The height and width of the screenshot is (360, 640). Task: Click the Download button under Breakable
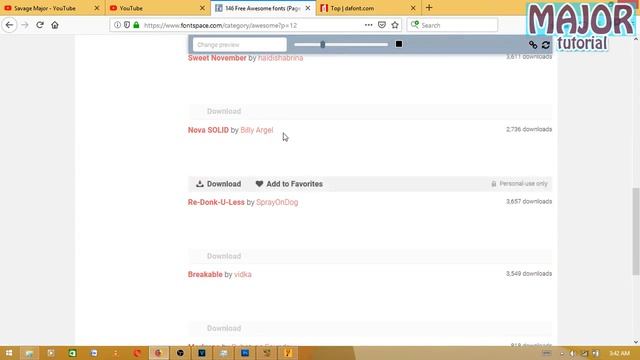[224, 329]
